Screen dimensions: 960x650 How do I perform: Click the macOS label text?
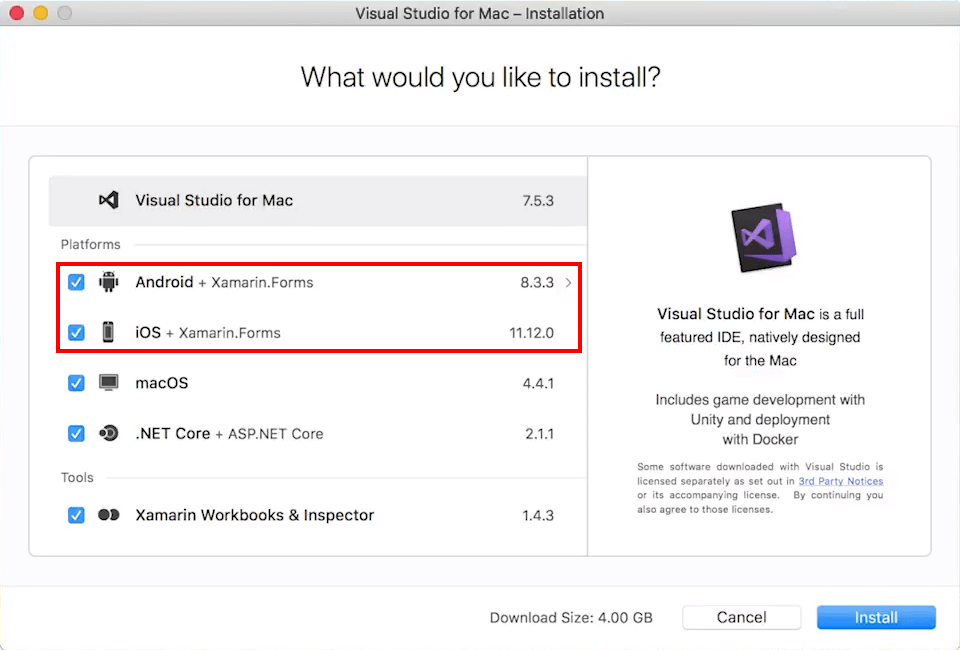point(162,383)
